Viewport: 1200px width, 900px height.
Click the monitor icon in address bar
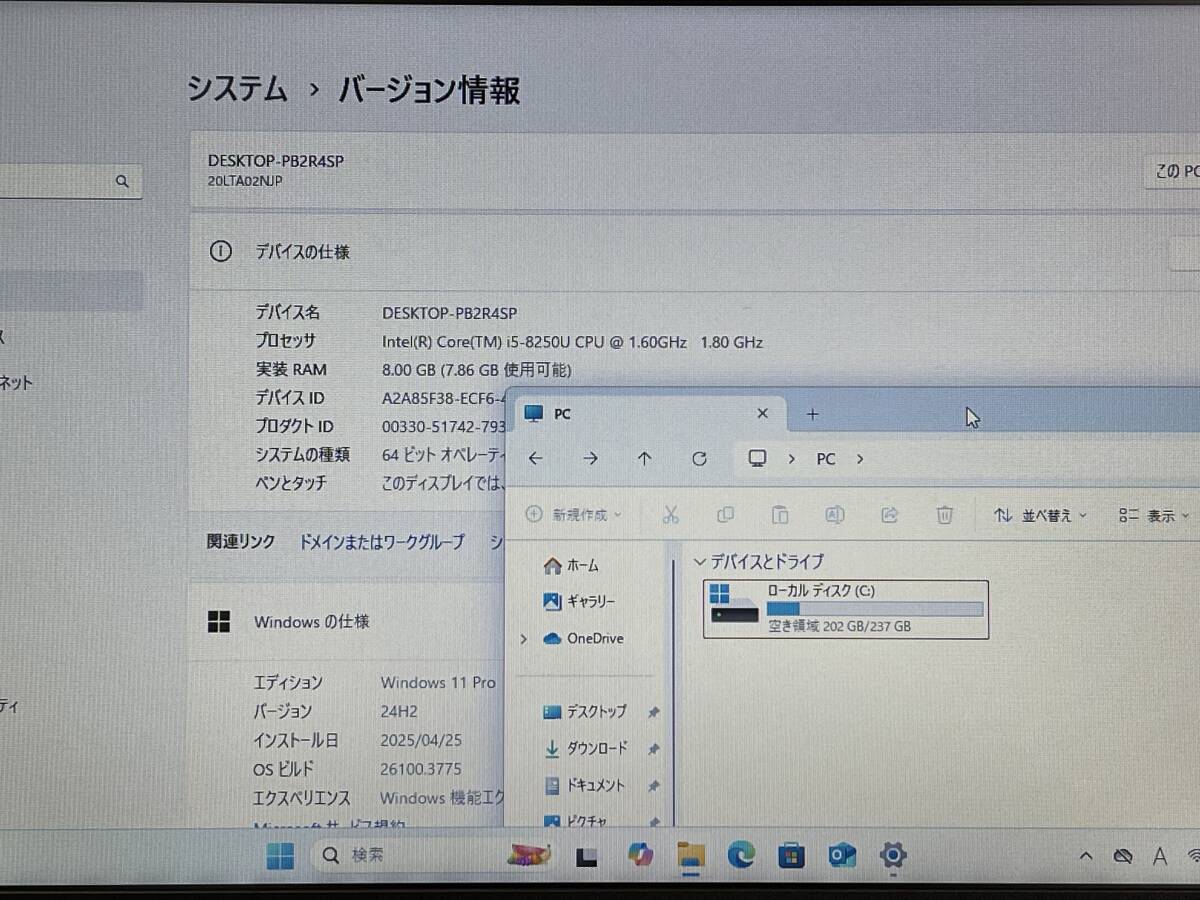pyautogui.click(x=757, y=458)
